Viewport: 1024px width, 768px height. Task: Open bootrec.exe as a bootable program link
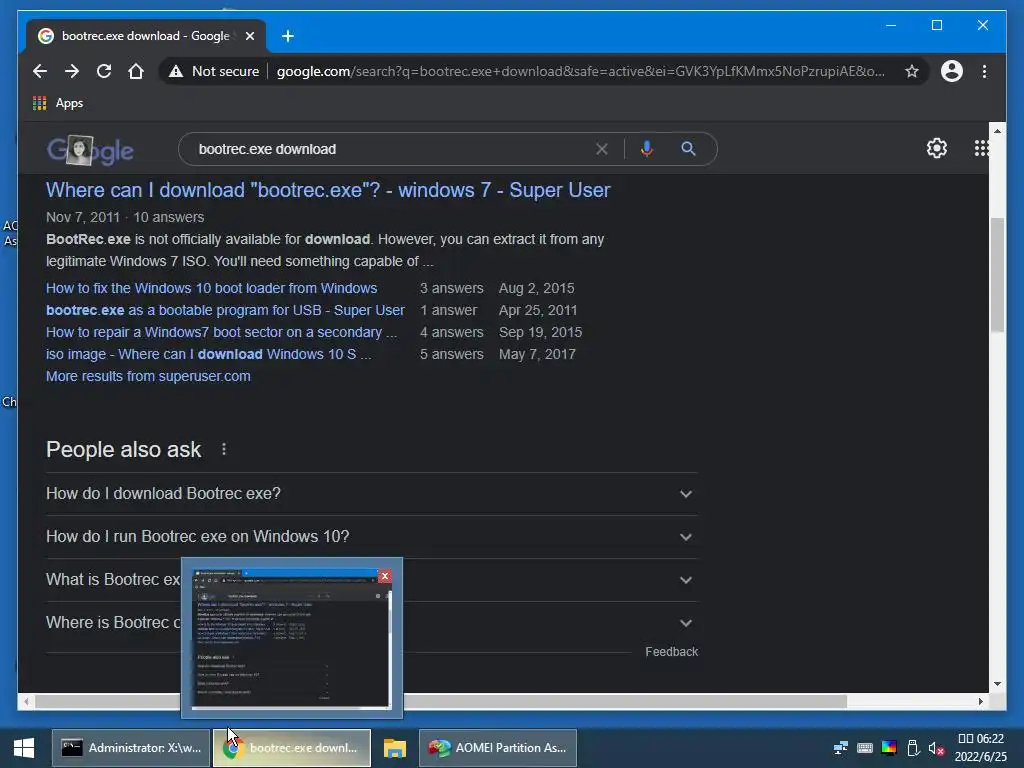pyautogui.click(x=225, y=310)
